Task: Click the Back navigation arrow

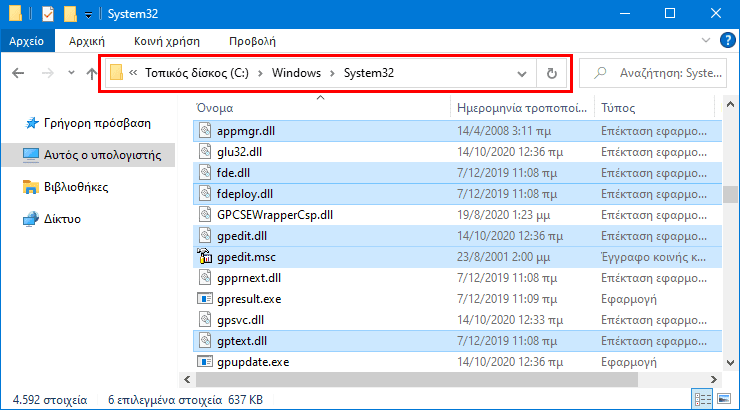Action: pyautogui.click(x=18, y=73)
